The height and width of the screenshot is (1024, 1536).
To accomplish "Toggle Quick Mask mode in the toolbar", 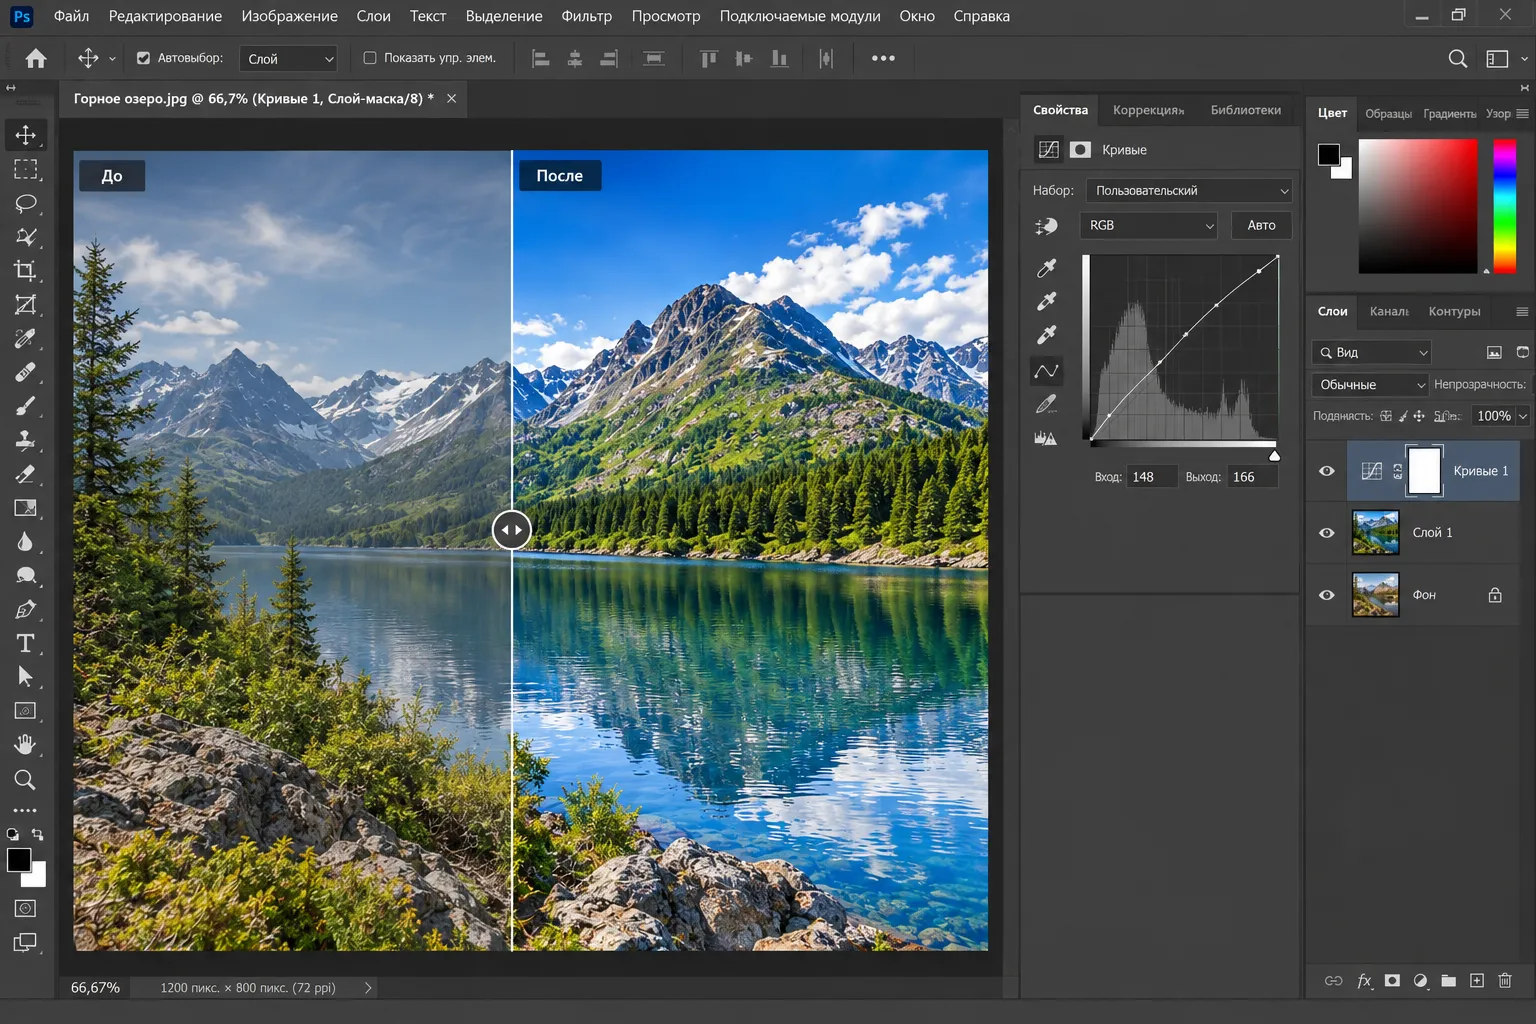I will (26, 908).
